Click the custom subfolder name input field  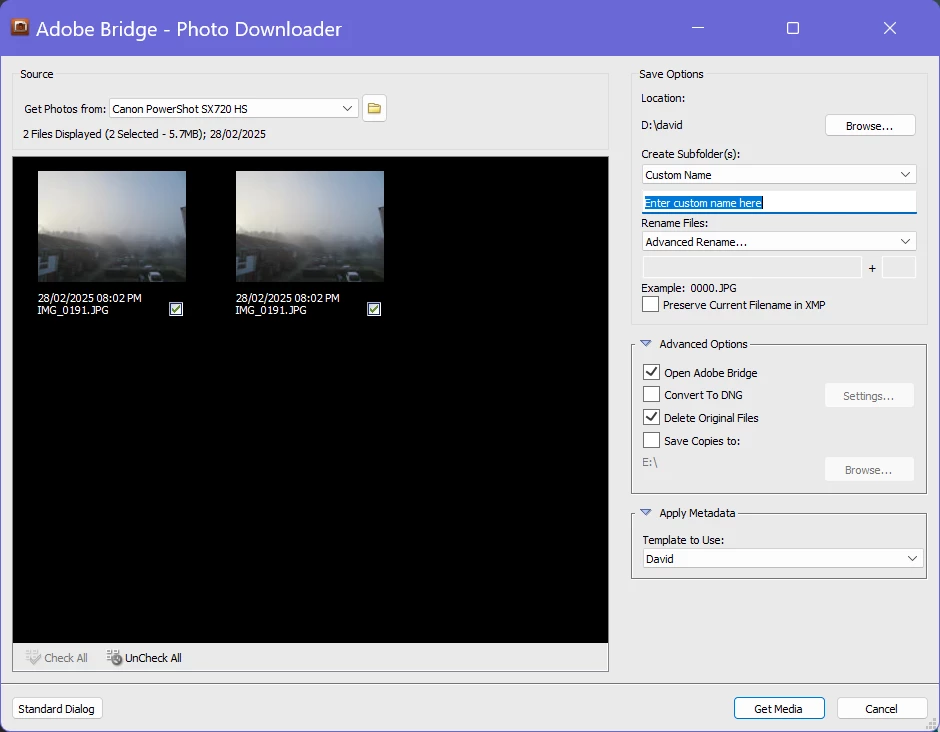(779, 203)
